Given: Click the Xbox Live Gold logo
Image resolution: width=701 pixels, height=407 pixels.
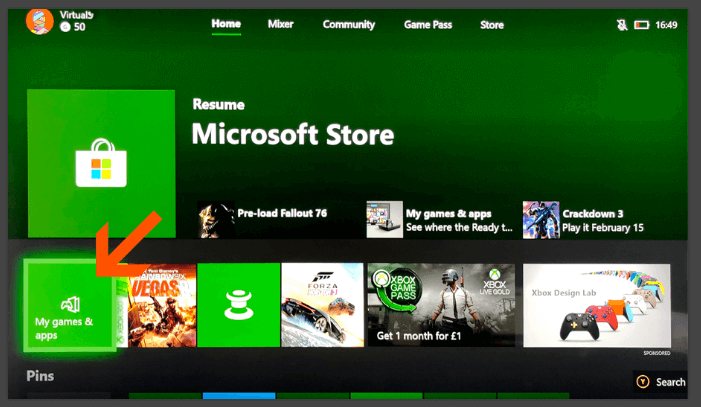Looking at the screenshot, I should click(494, 282).
